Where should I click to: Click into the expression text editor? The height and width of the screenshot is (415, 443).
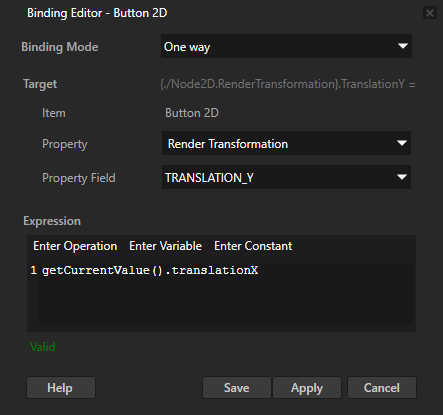(226, 293)
